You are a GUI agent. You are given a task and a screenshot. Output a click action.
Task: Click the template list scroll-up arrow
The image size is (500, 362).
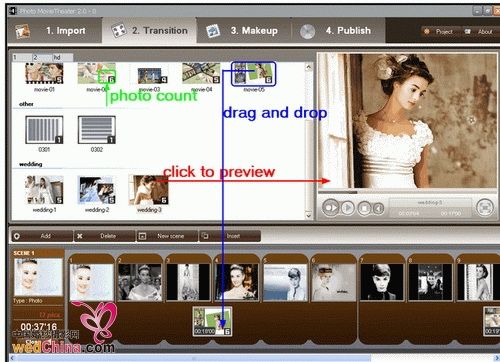(x=309, y=67)
